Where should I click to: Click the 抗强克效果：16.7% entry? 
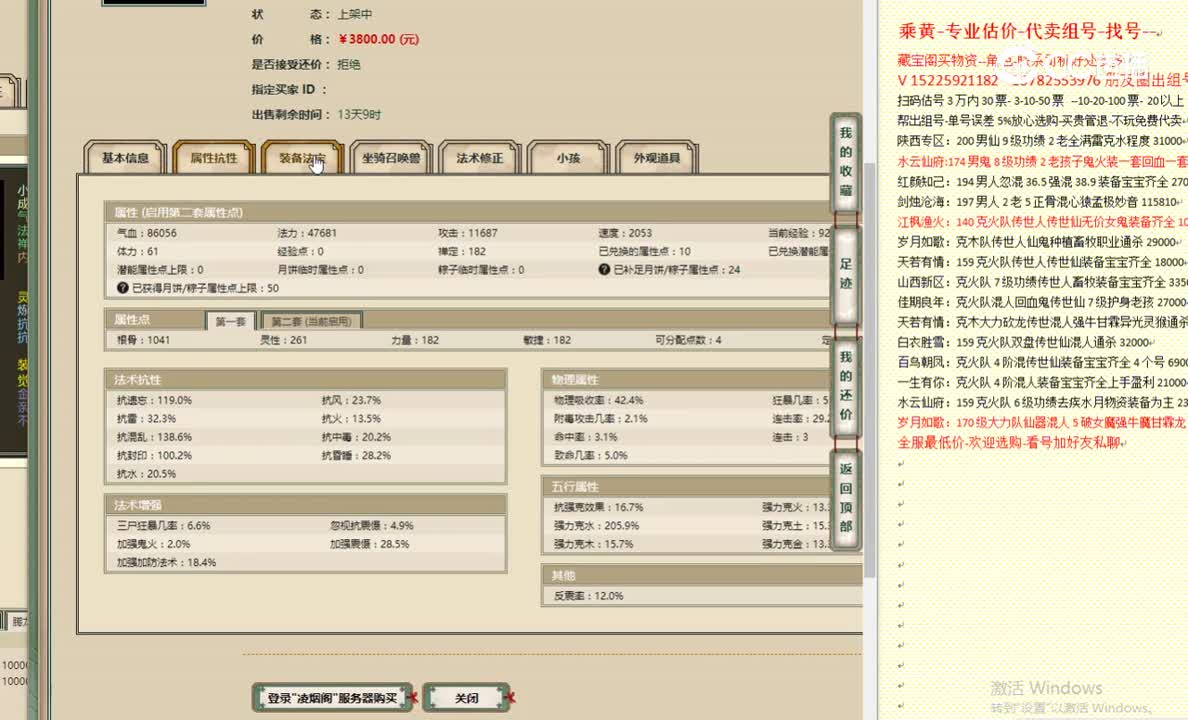[599, 507]
